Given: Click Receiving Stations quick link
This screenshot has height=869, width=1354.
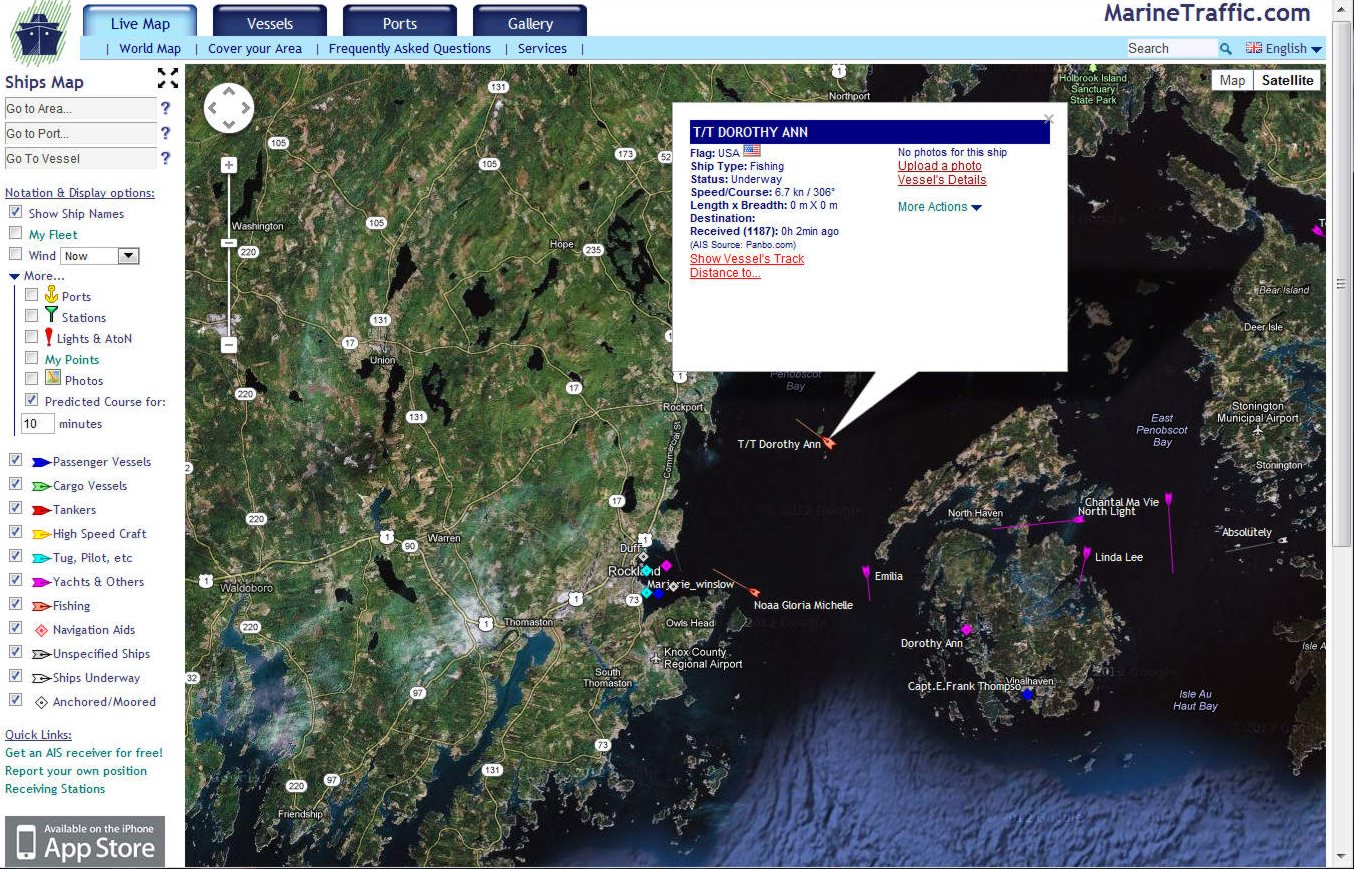Looking at the screenshot, I should coord(55,789).
